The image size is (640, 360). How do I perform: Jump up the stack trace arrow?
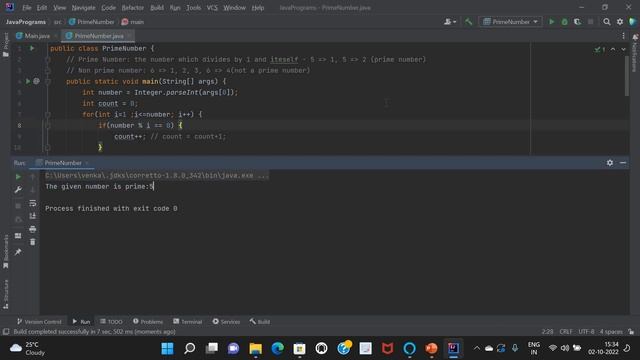click(x=33, y=177)
